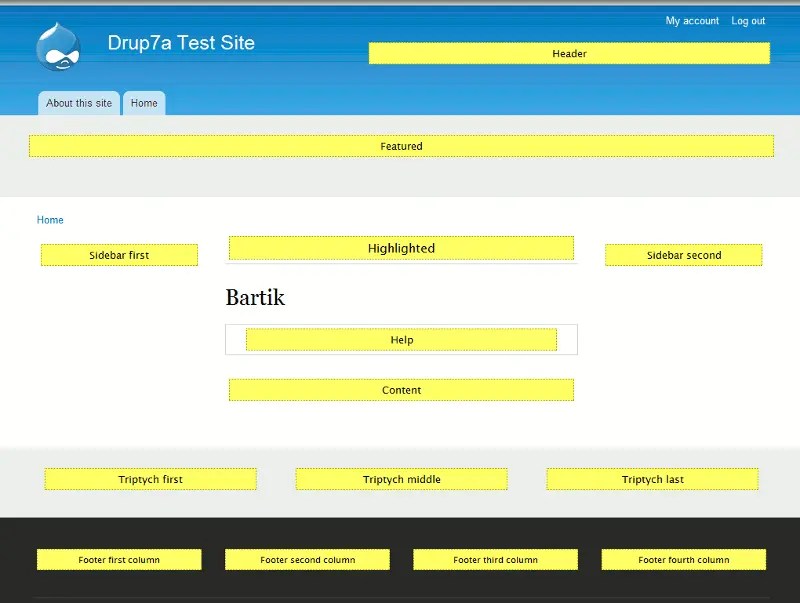
Task: Click the Help region block
Action: 401,339
